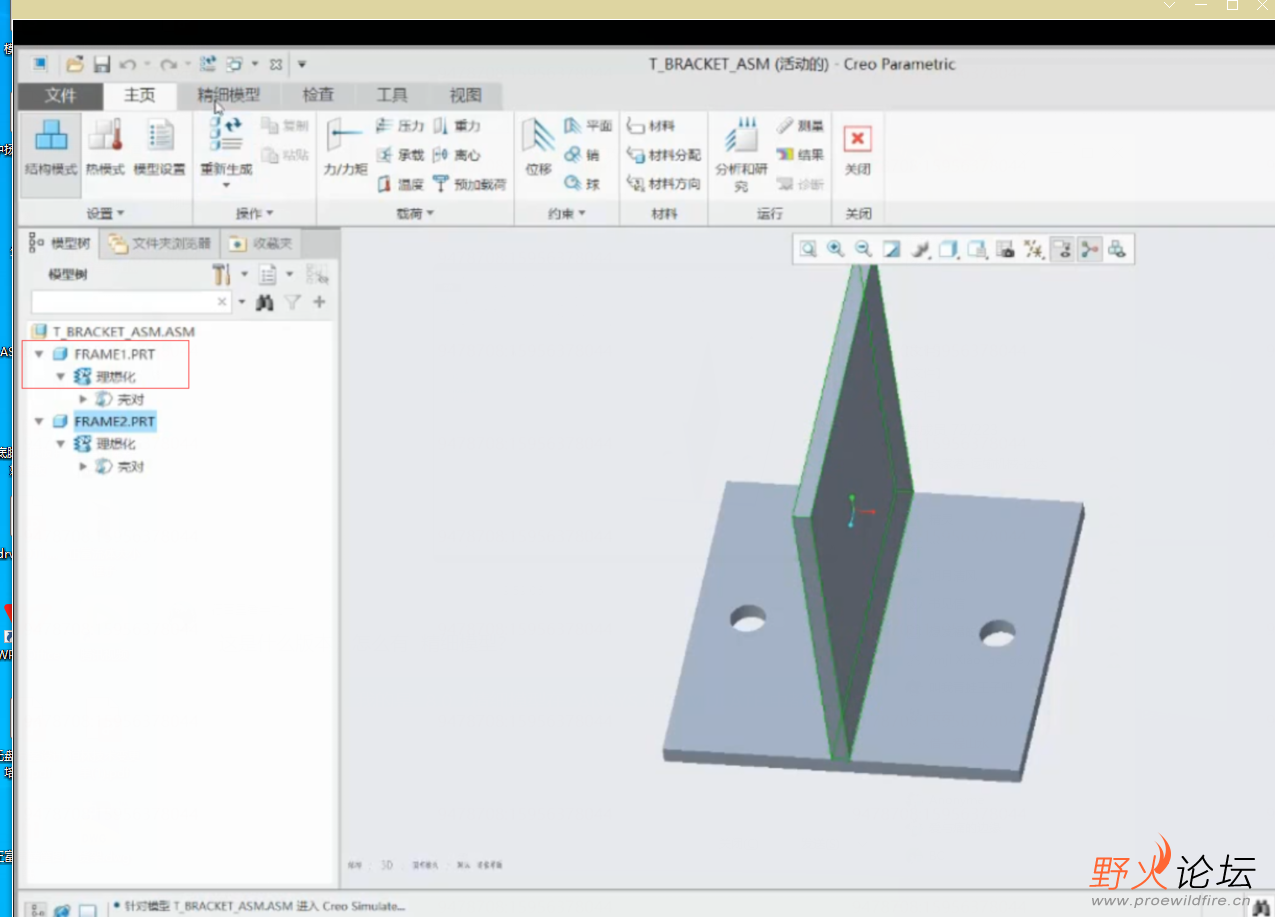Switch to the 精细模型 refine model tab
1275x917 pixels.
tap(228, 96)
